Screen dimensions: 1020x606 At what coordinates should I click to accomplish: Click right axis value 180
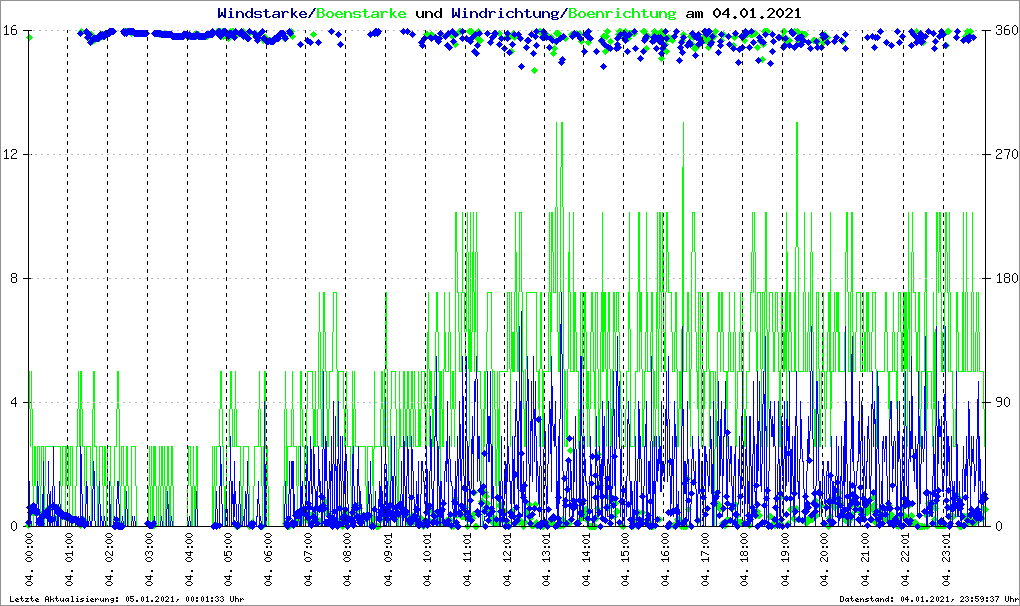pos(1007,278)
